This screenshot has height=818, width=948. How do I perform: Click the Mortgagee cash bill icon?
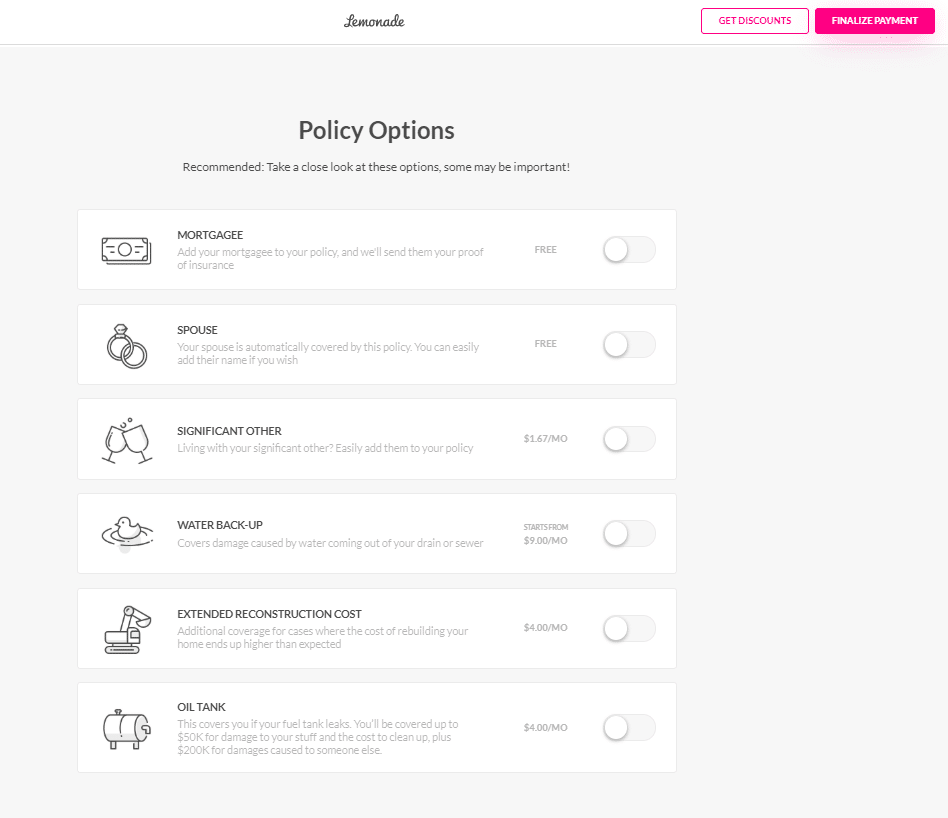(126, 250)
